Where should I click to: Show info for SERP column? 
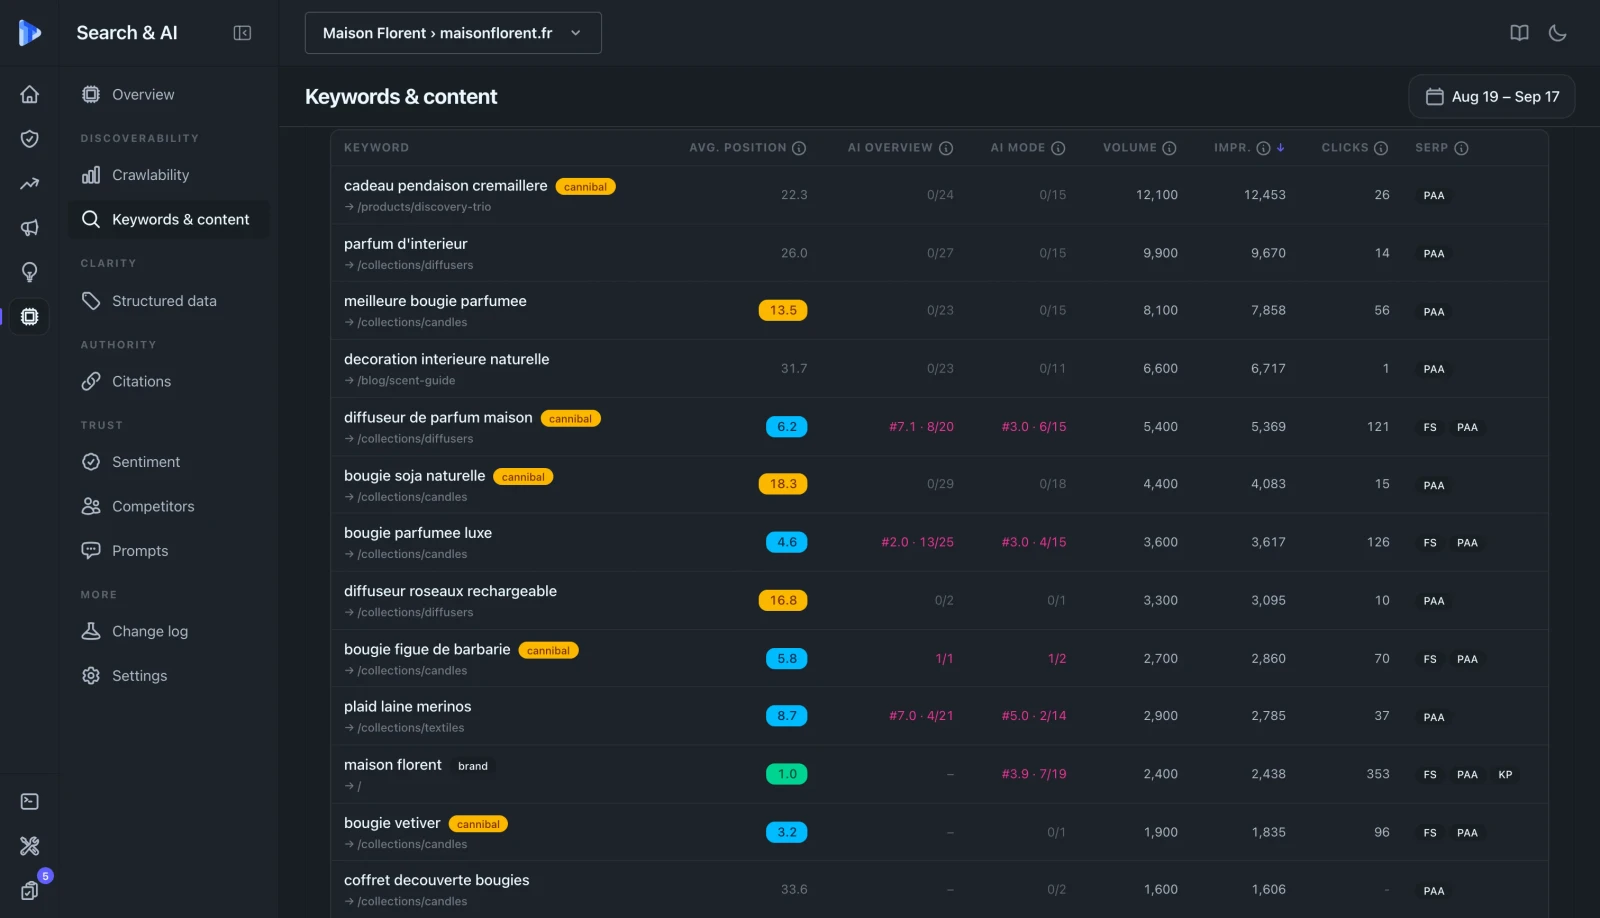pos(1461,148)
